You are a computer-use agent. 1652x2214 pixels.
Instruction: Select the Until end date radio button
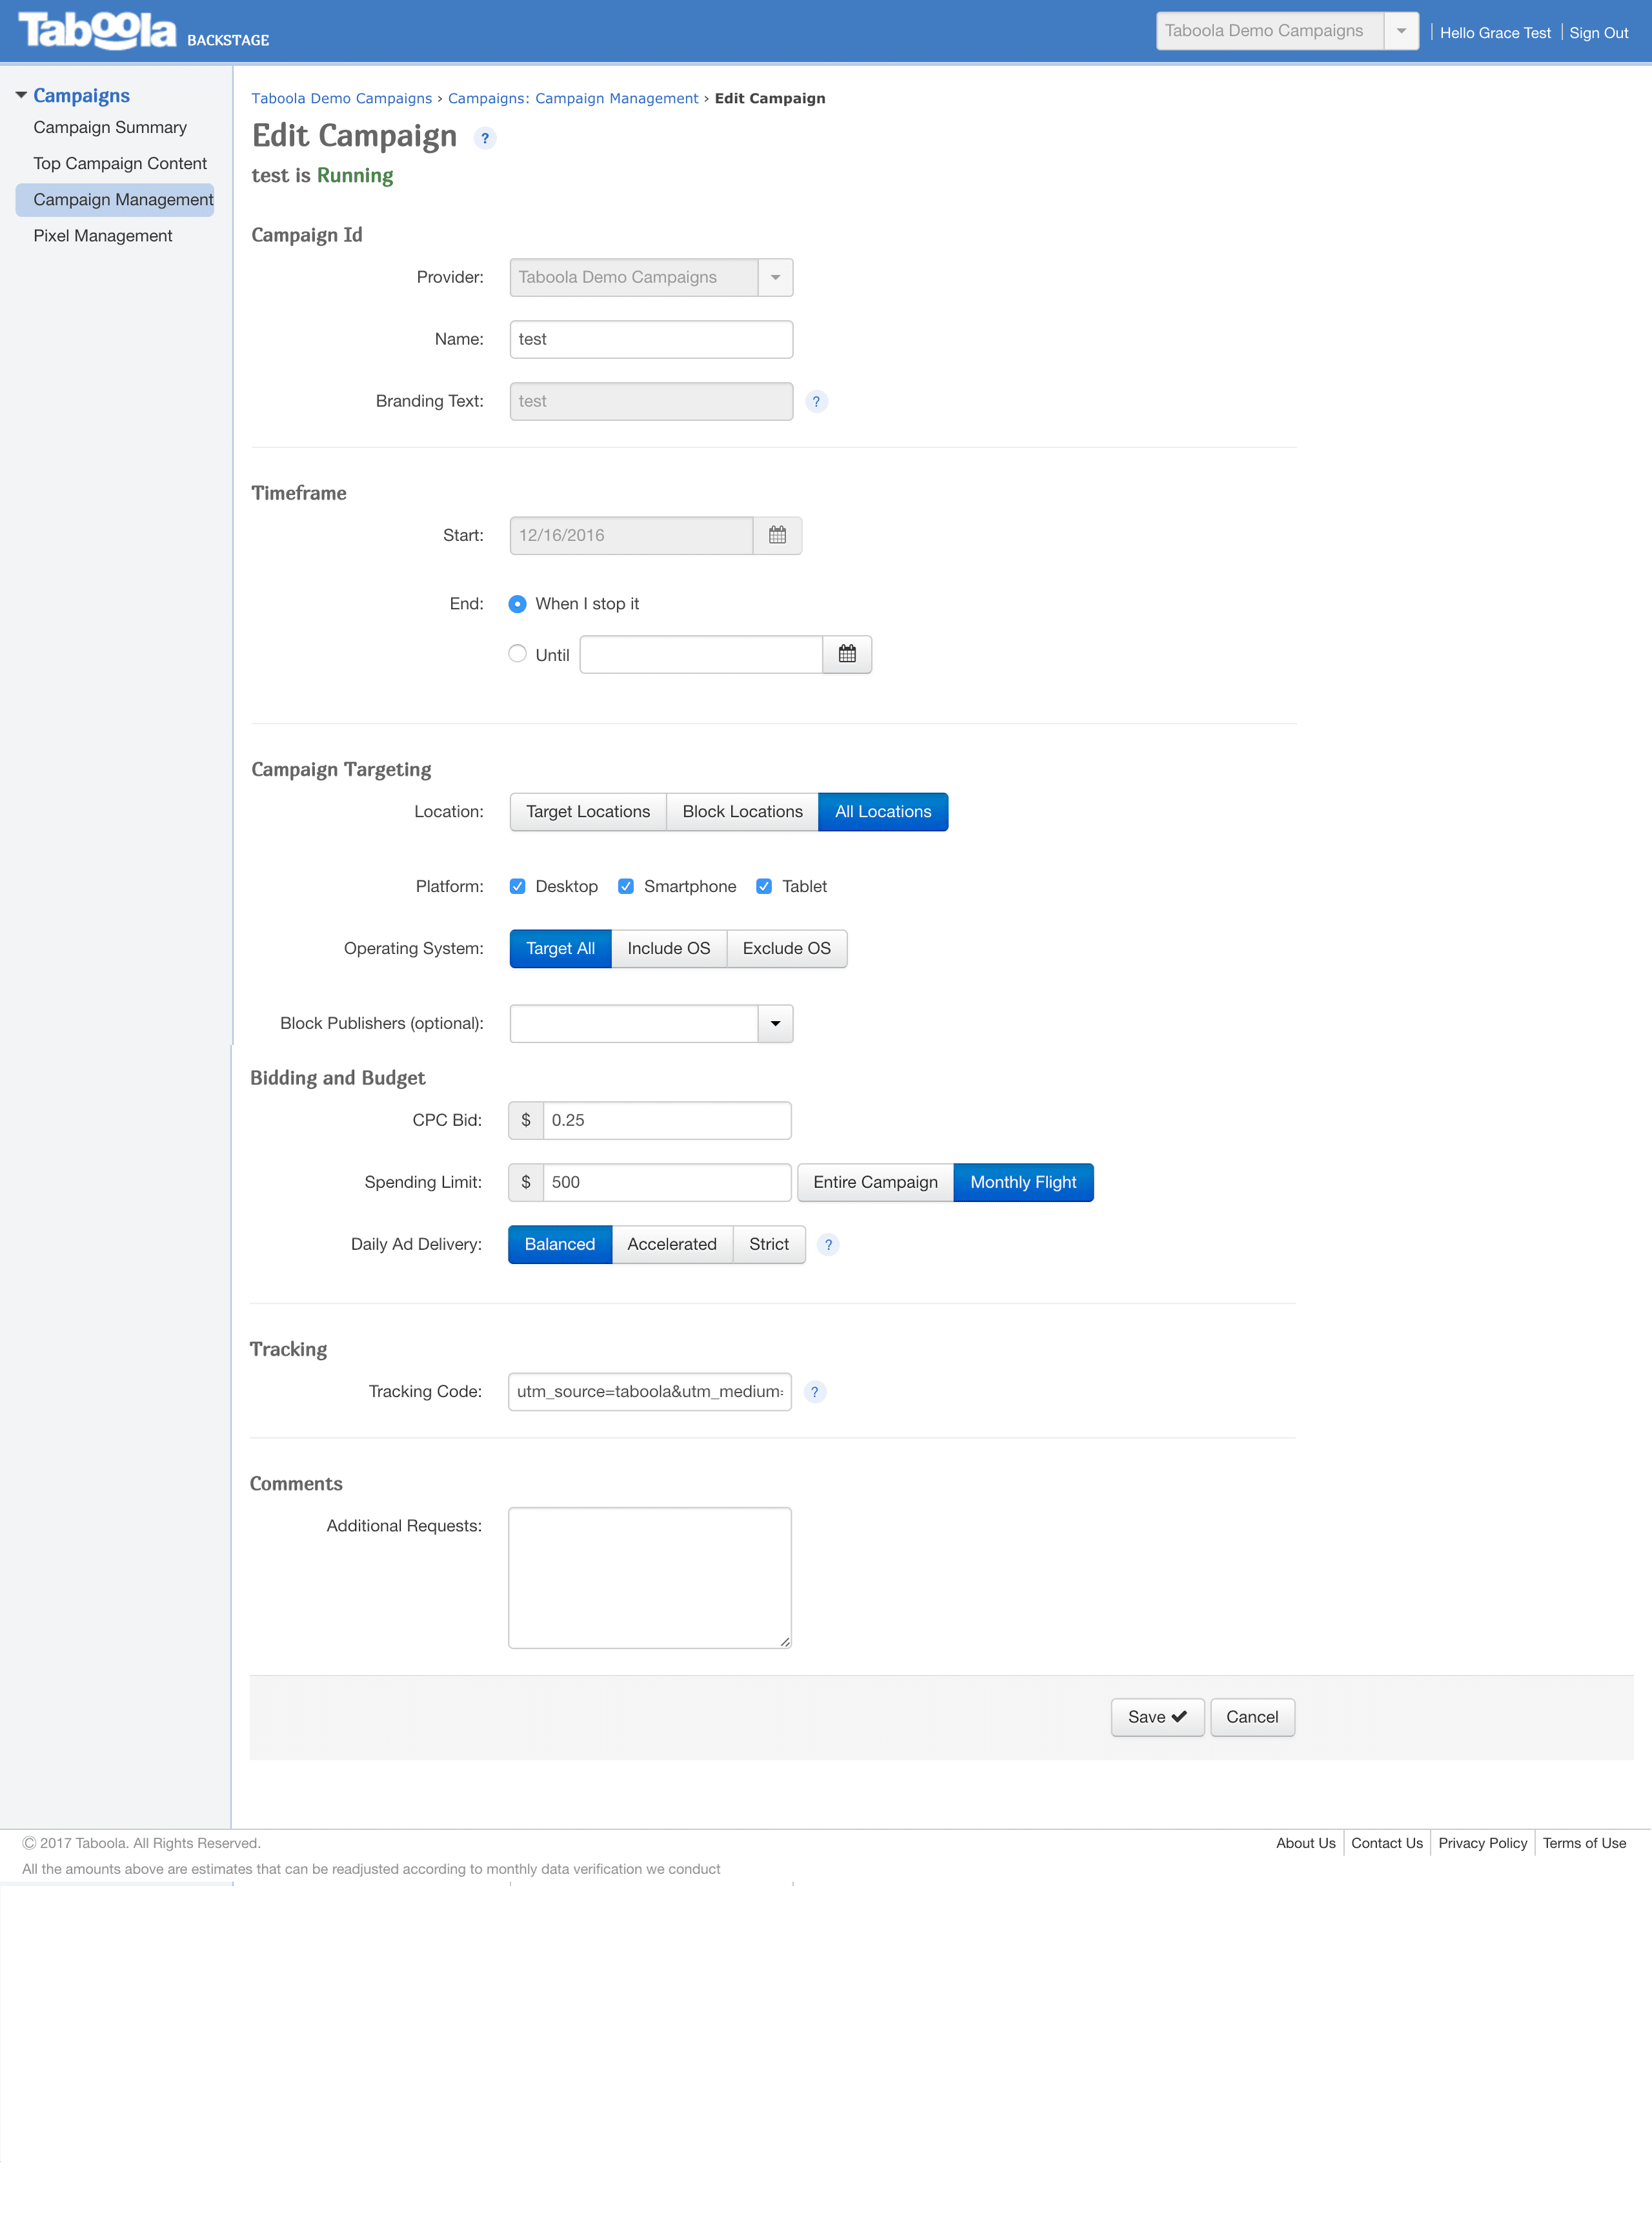tap(517, 653)
